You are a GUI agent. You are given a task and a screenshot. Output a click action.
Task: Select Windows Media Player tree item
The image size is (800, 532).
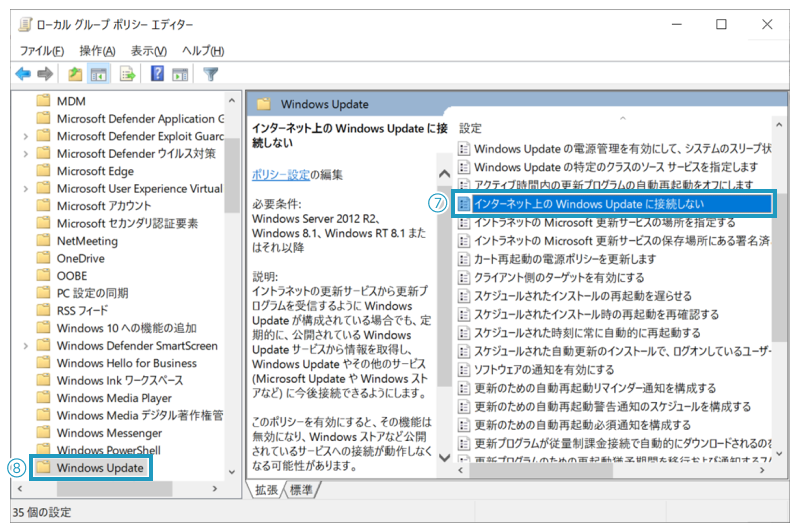[x=114, y=398]
